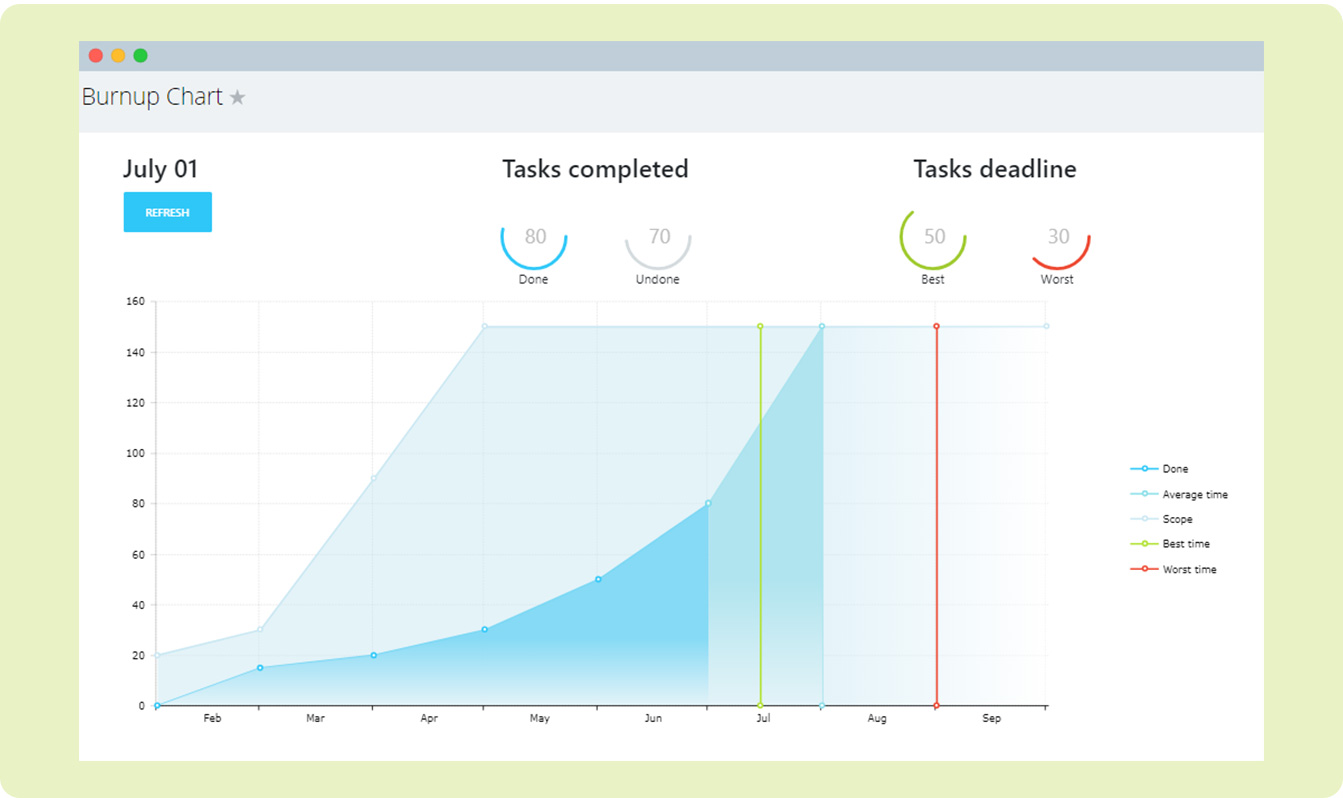Click the Burnup Chart title text
This screenshot has height=798, width=1343.
152,97
